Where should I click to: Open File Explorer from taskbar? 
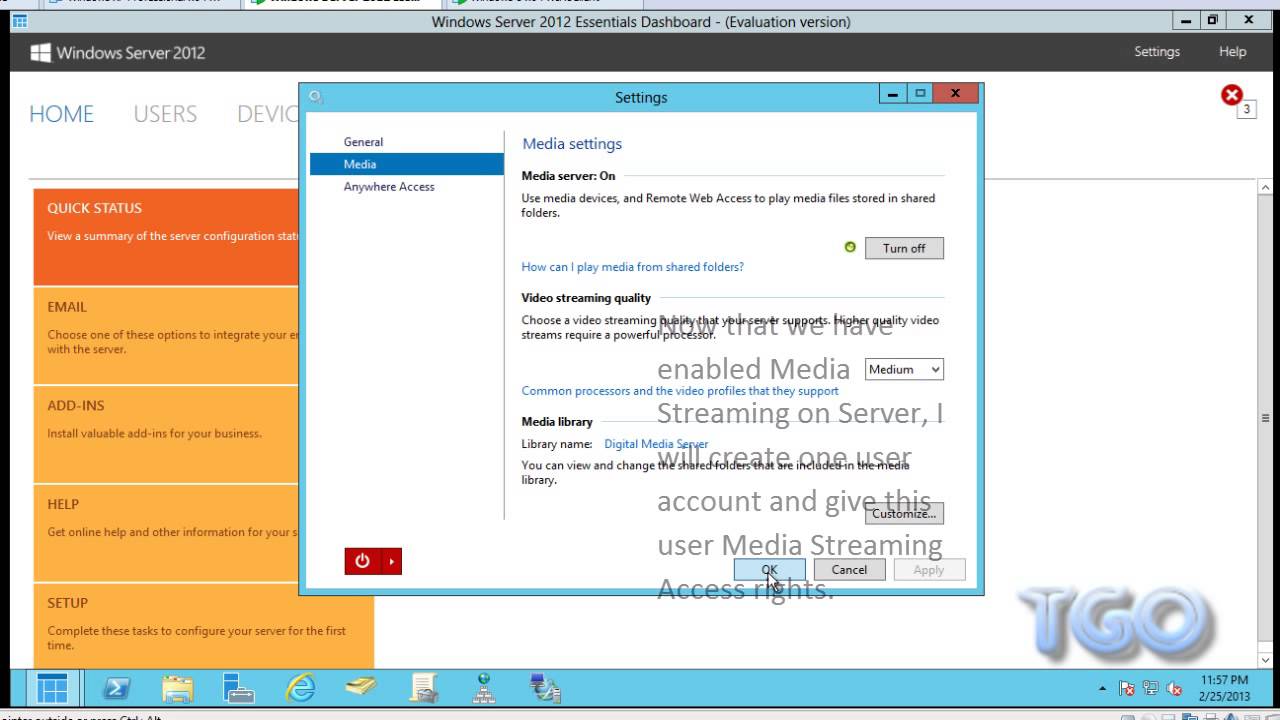[177, 688]
